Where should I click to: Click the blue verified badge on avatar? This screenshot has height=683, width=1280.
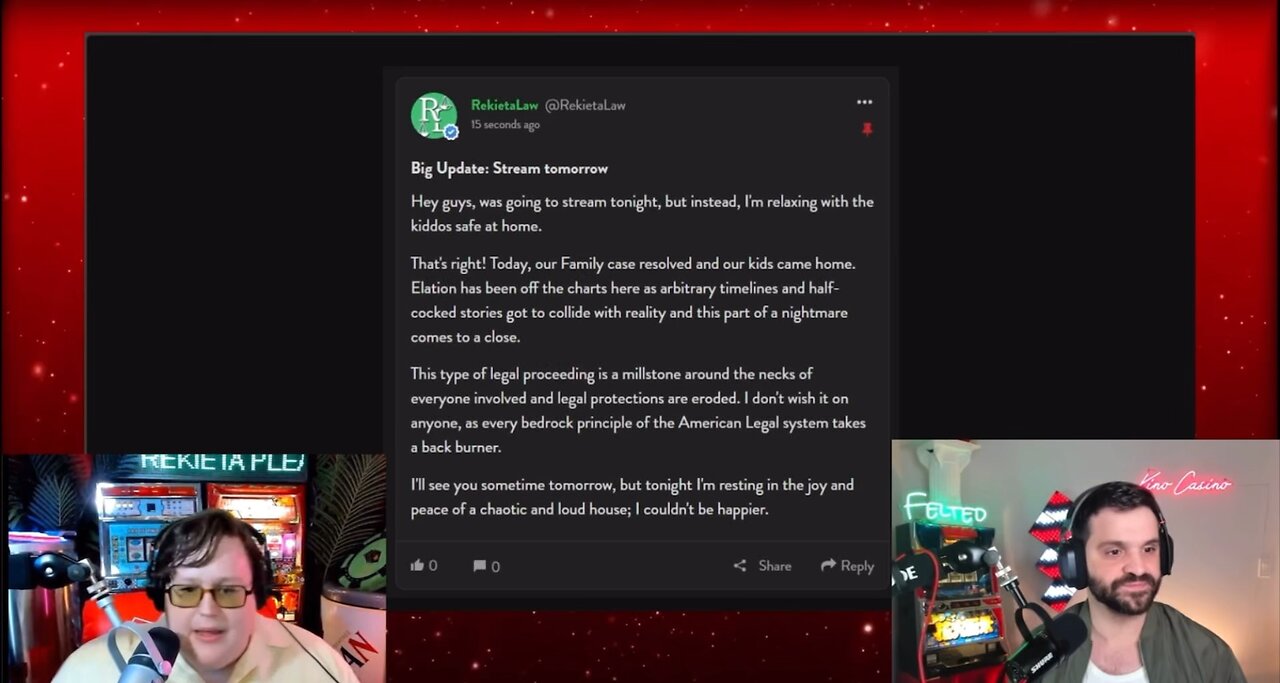(x=451, y=132)
